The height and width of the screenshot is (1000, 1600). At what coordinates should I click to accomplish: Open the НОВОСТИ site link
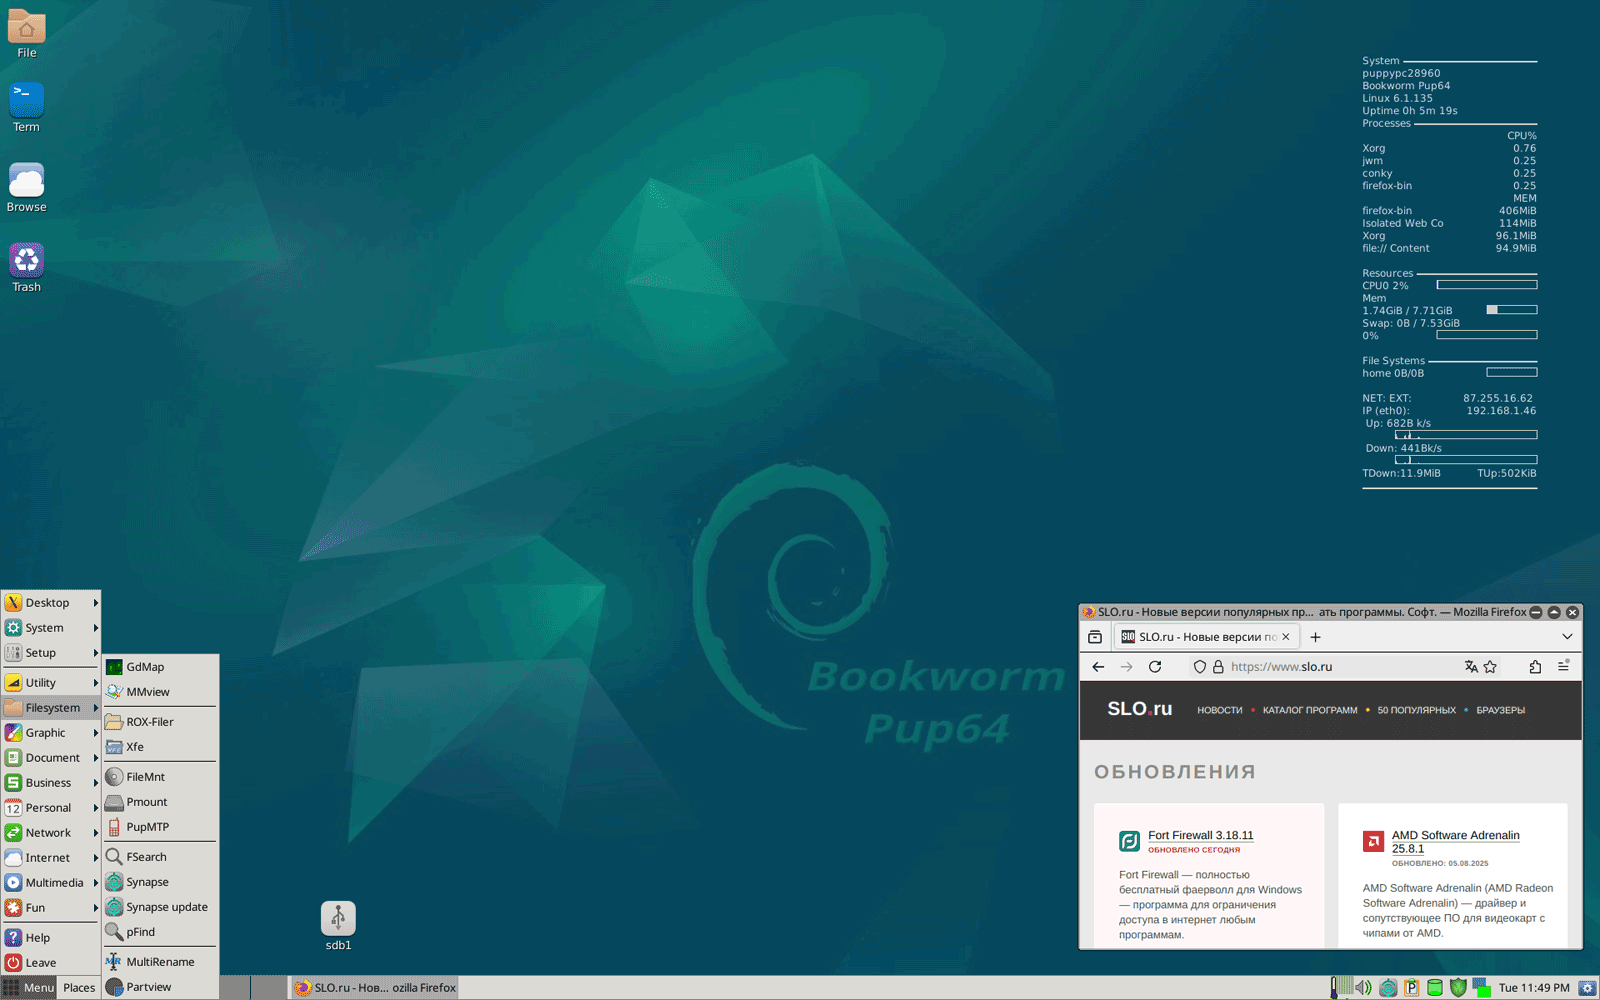click(1220, 710)
